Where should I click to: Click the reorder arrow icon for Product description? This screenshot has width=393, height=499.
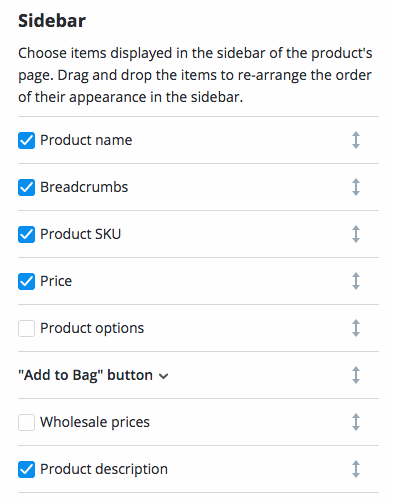pyautogui.click(x=356, y=469)
